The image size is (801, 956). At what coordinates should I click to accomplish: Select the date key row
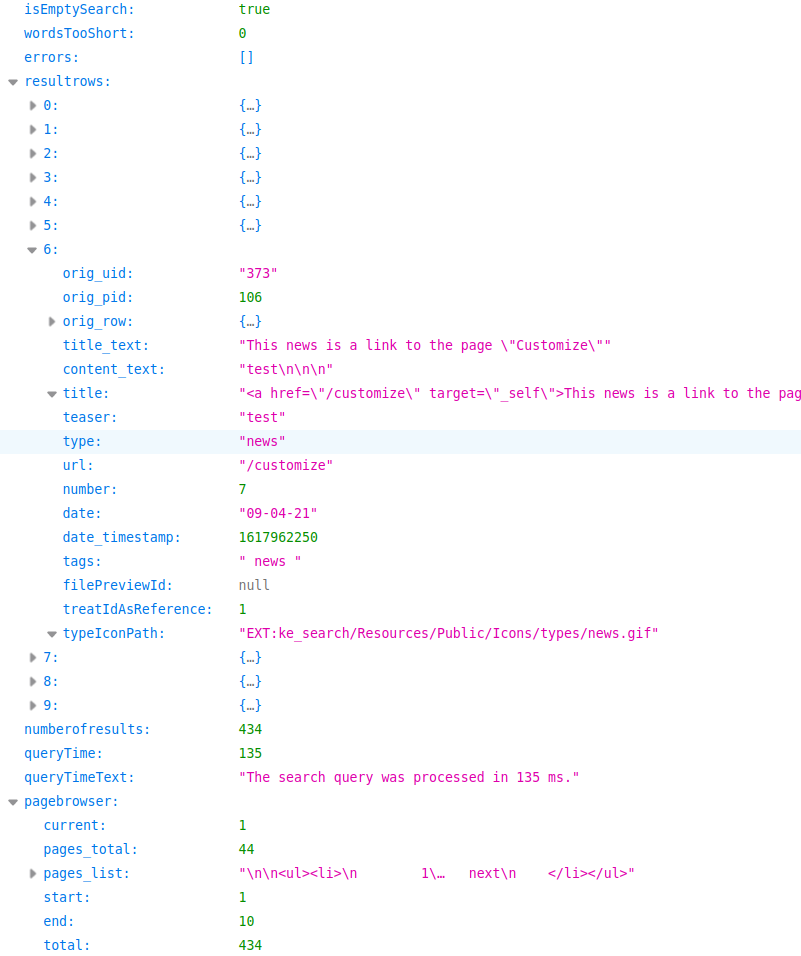pos(82,513)
